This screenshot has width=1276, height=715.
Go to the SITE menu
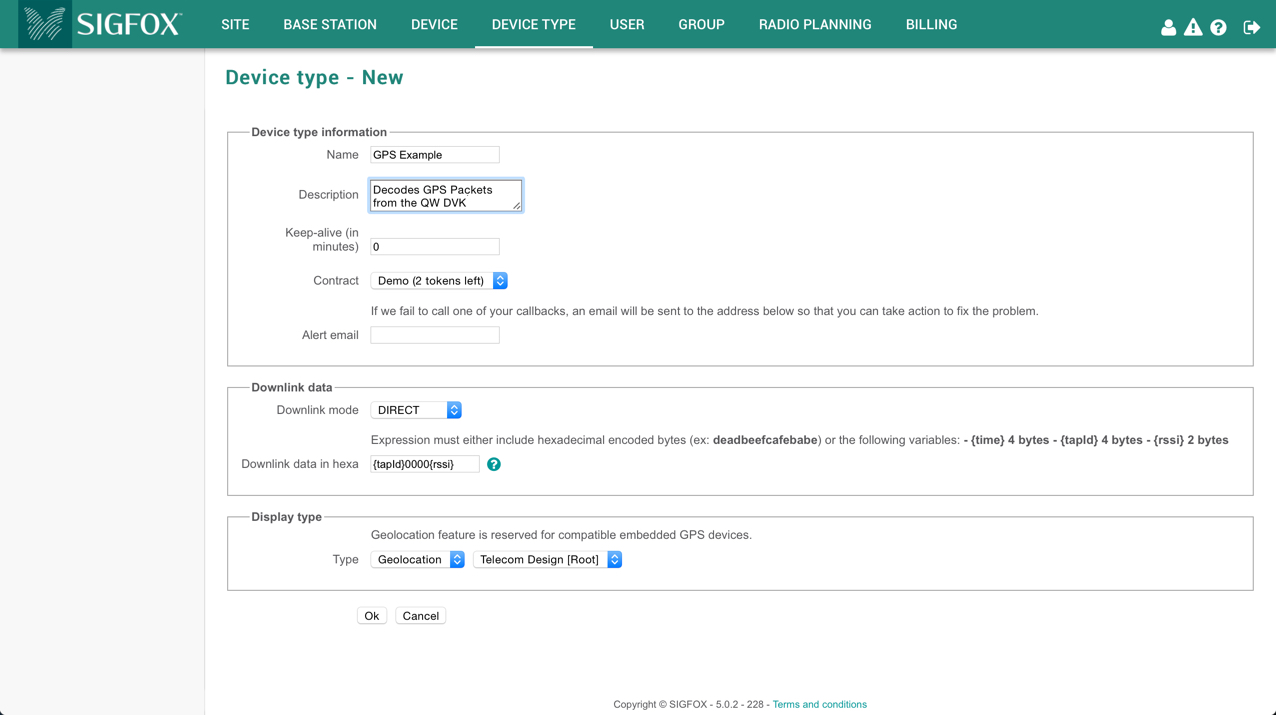pos(235,25)
